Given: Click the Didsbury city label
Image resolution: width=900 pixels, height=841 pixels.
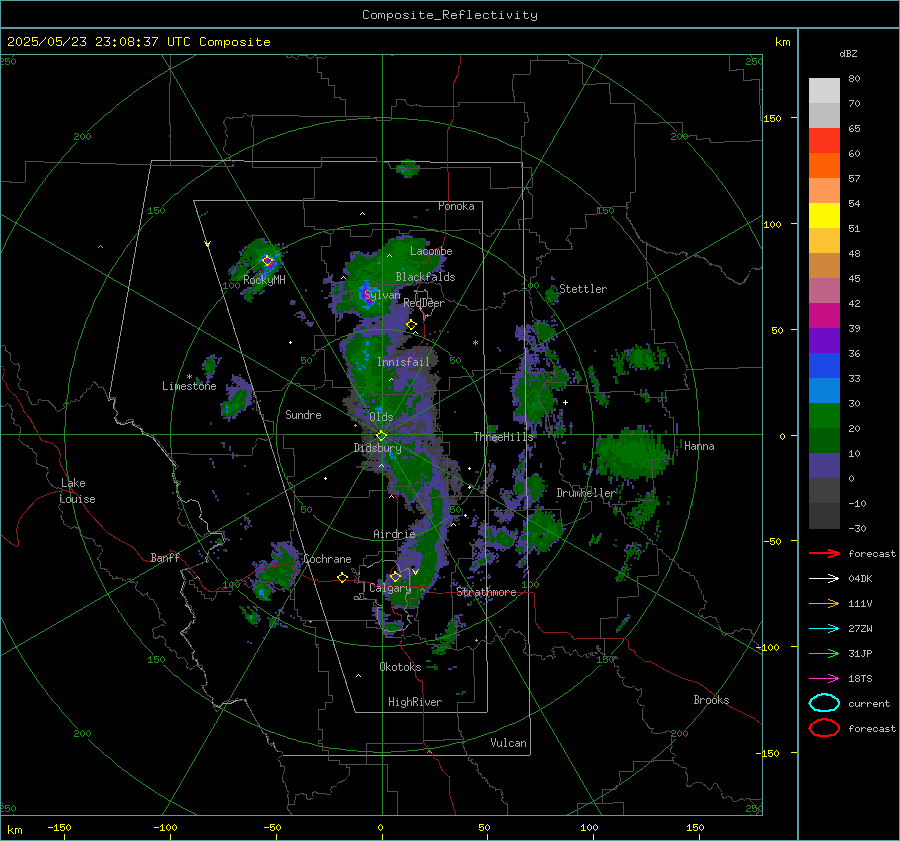Looking at the screenshot, I should click(x=377, y=448).
